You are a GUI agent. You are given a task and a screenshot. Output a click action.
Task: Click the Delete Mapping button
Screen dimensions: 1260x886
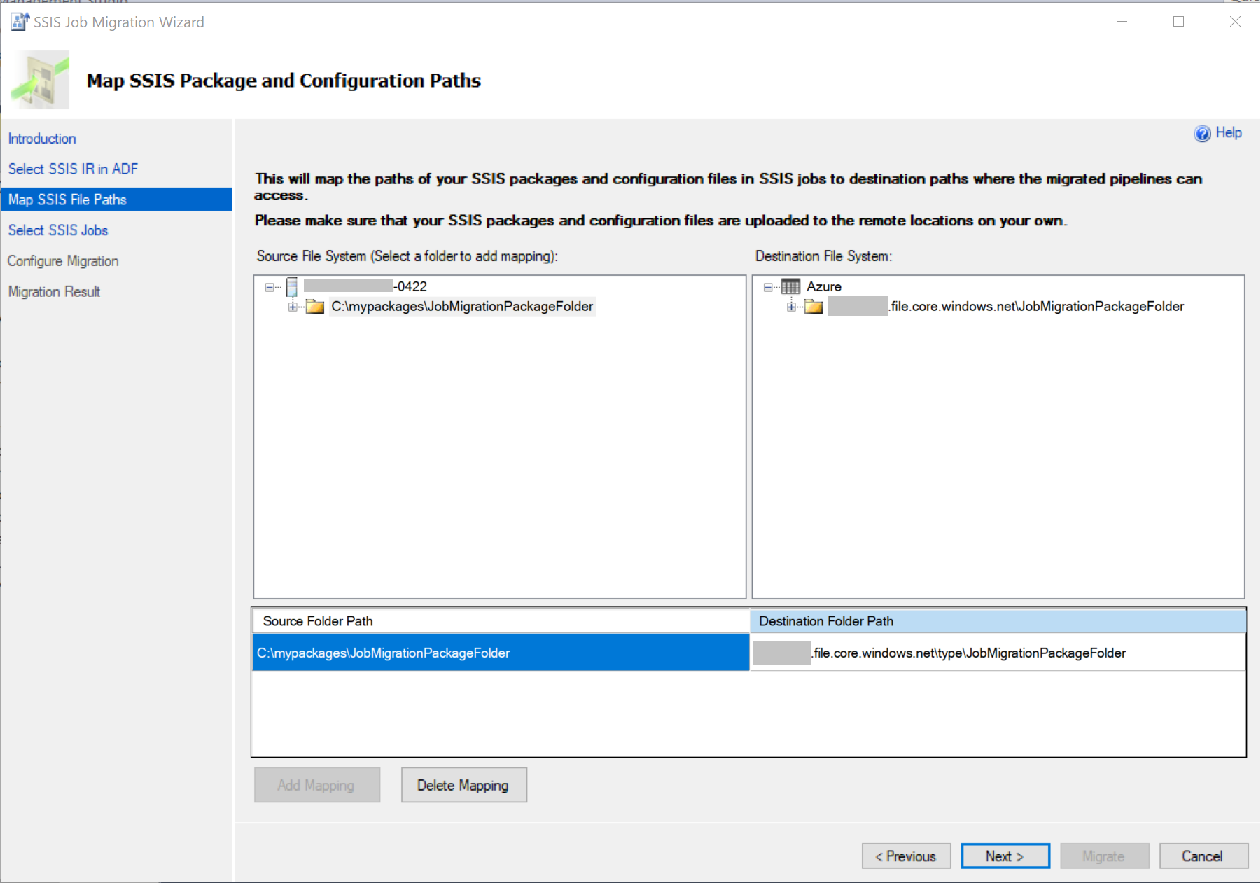(x=463, y=785)
